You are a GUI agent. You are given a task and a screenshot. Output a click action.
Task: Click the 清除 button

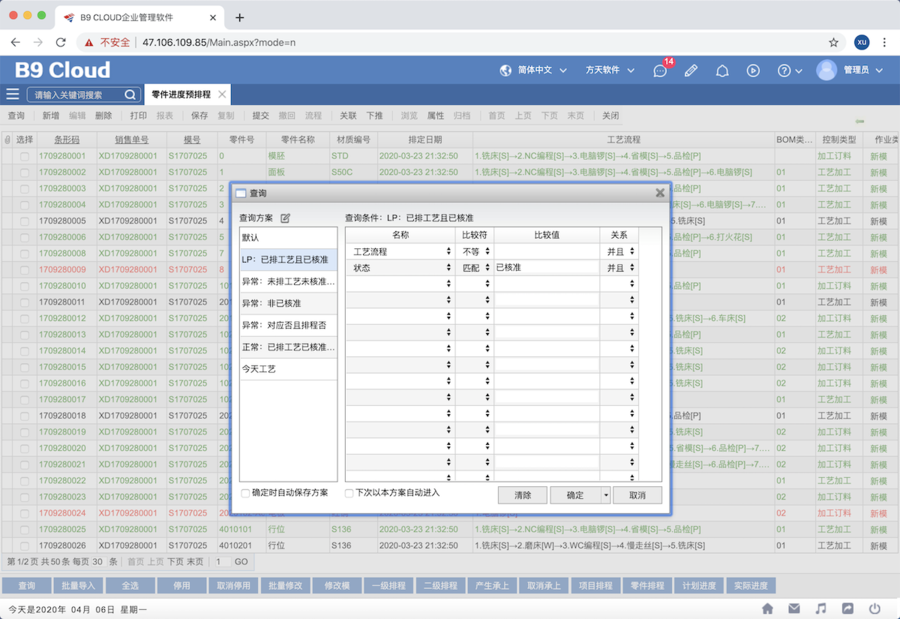(x=522, y=495)
